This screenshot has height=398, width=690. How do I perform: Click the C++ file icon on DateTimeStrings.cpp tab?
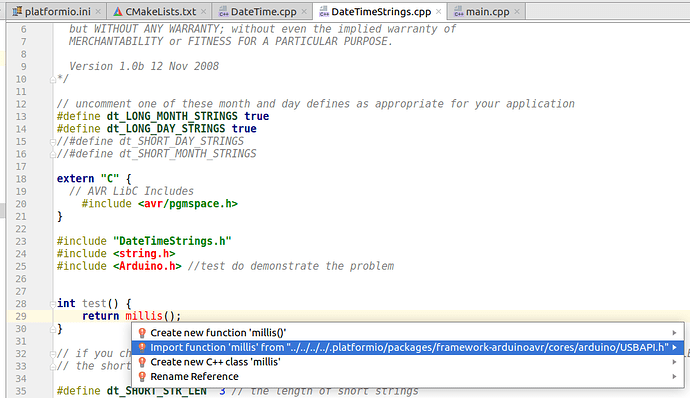[324, 12]
